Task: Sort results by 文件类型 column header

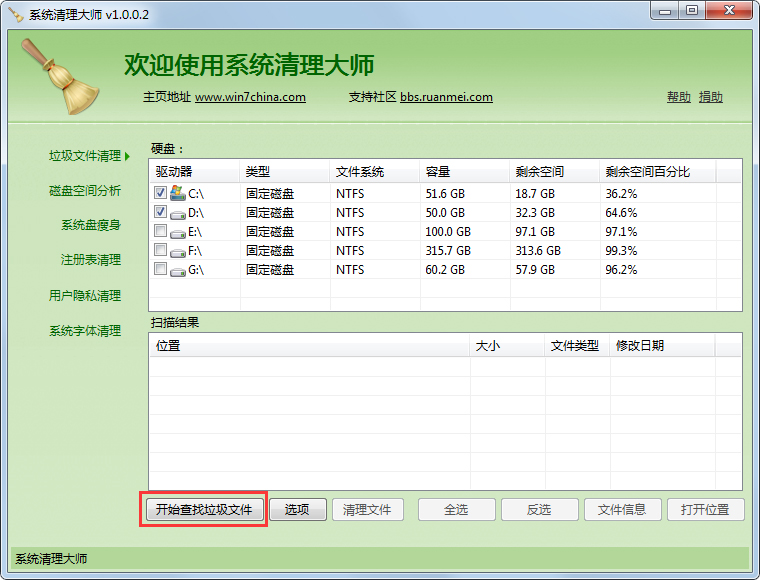Action: [x=577, y=345]
